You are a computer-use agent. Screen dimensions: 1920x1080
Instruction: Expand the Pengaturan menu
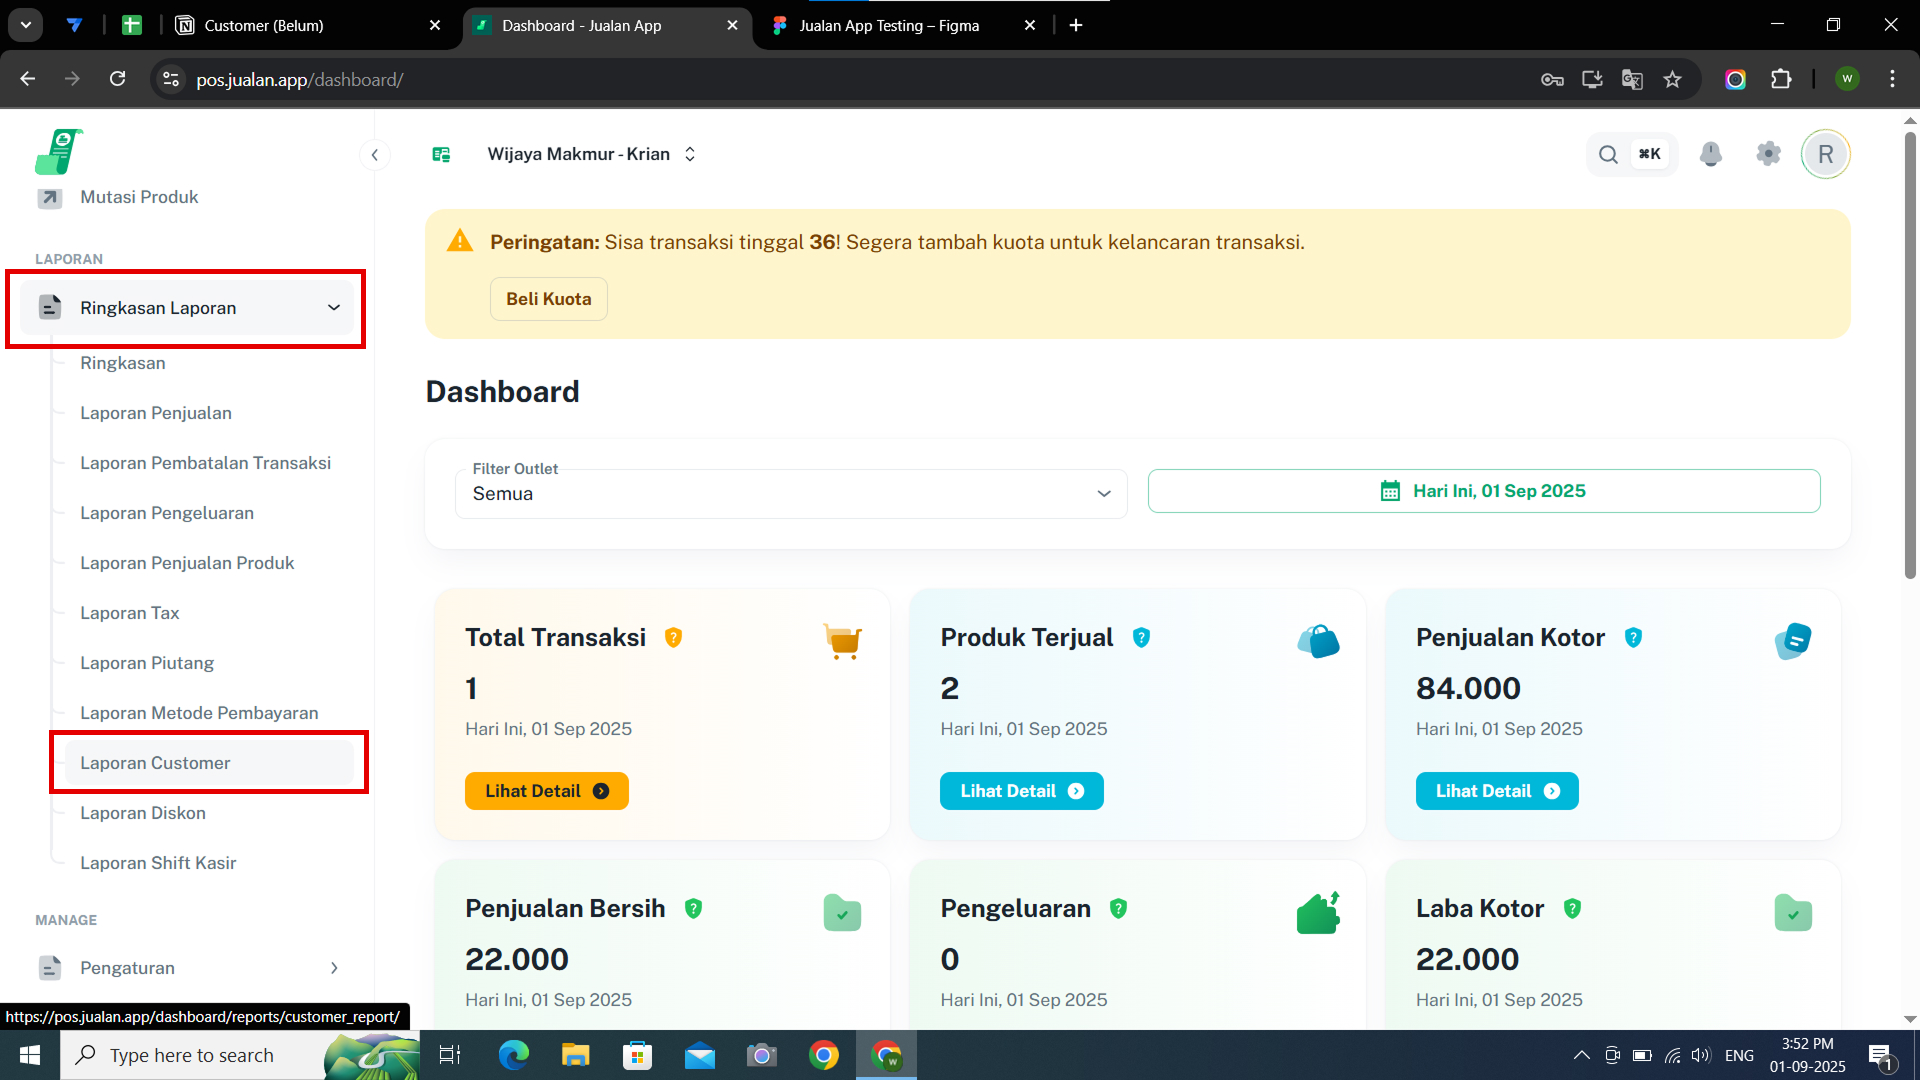coord(333,968)
